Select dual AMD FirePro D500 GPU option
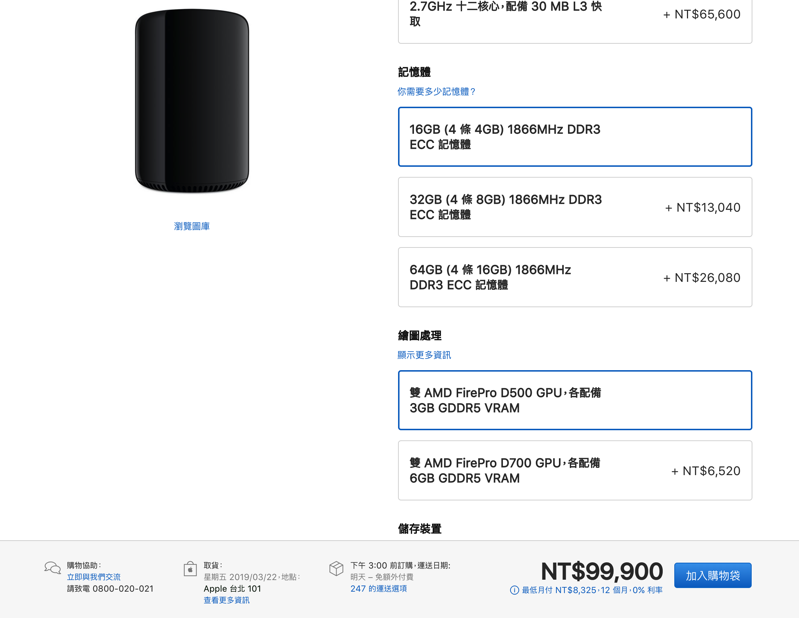799x618 pixels. pyautogui.click(x=575, y=400)
